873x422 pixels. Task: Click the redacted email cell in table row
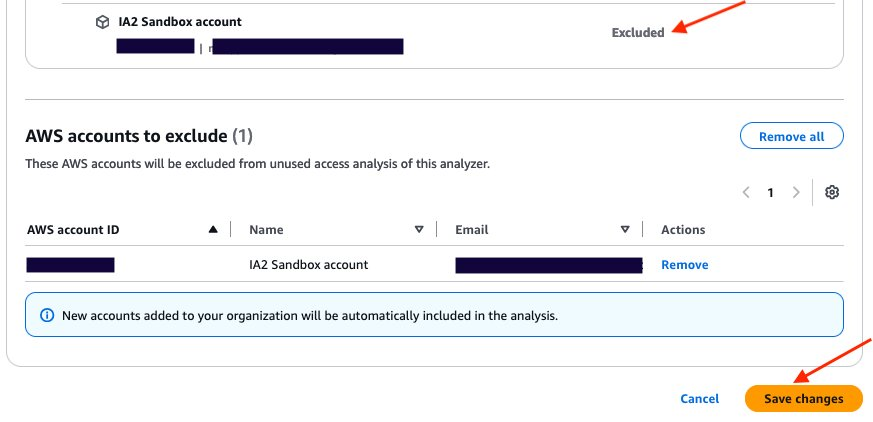tap(548, 265)
